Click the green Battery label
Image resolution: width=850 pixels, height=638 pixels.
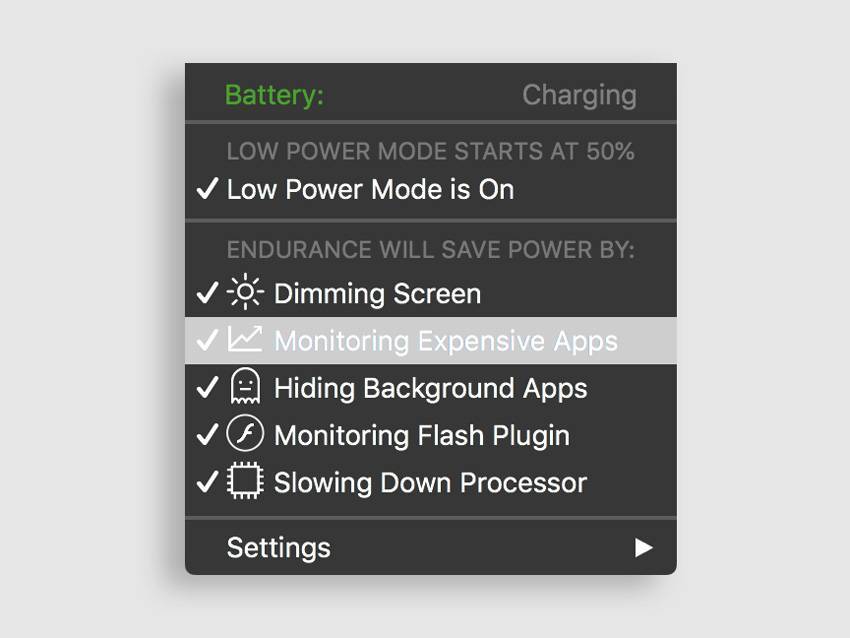(274, 95)
